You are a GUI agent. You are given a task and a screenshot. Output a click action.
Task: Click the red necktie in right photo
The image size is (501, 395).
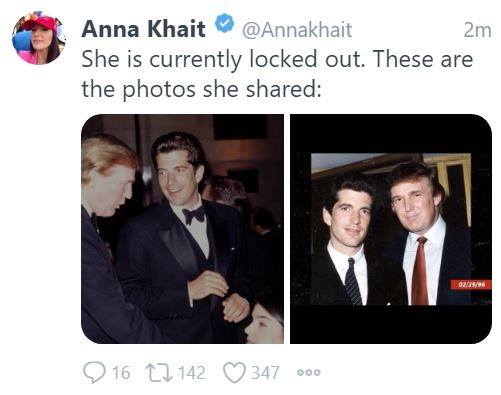(x=419, y=271)
